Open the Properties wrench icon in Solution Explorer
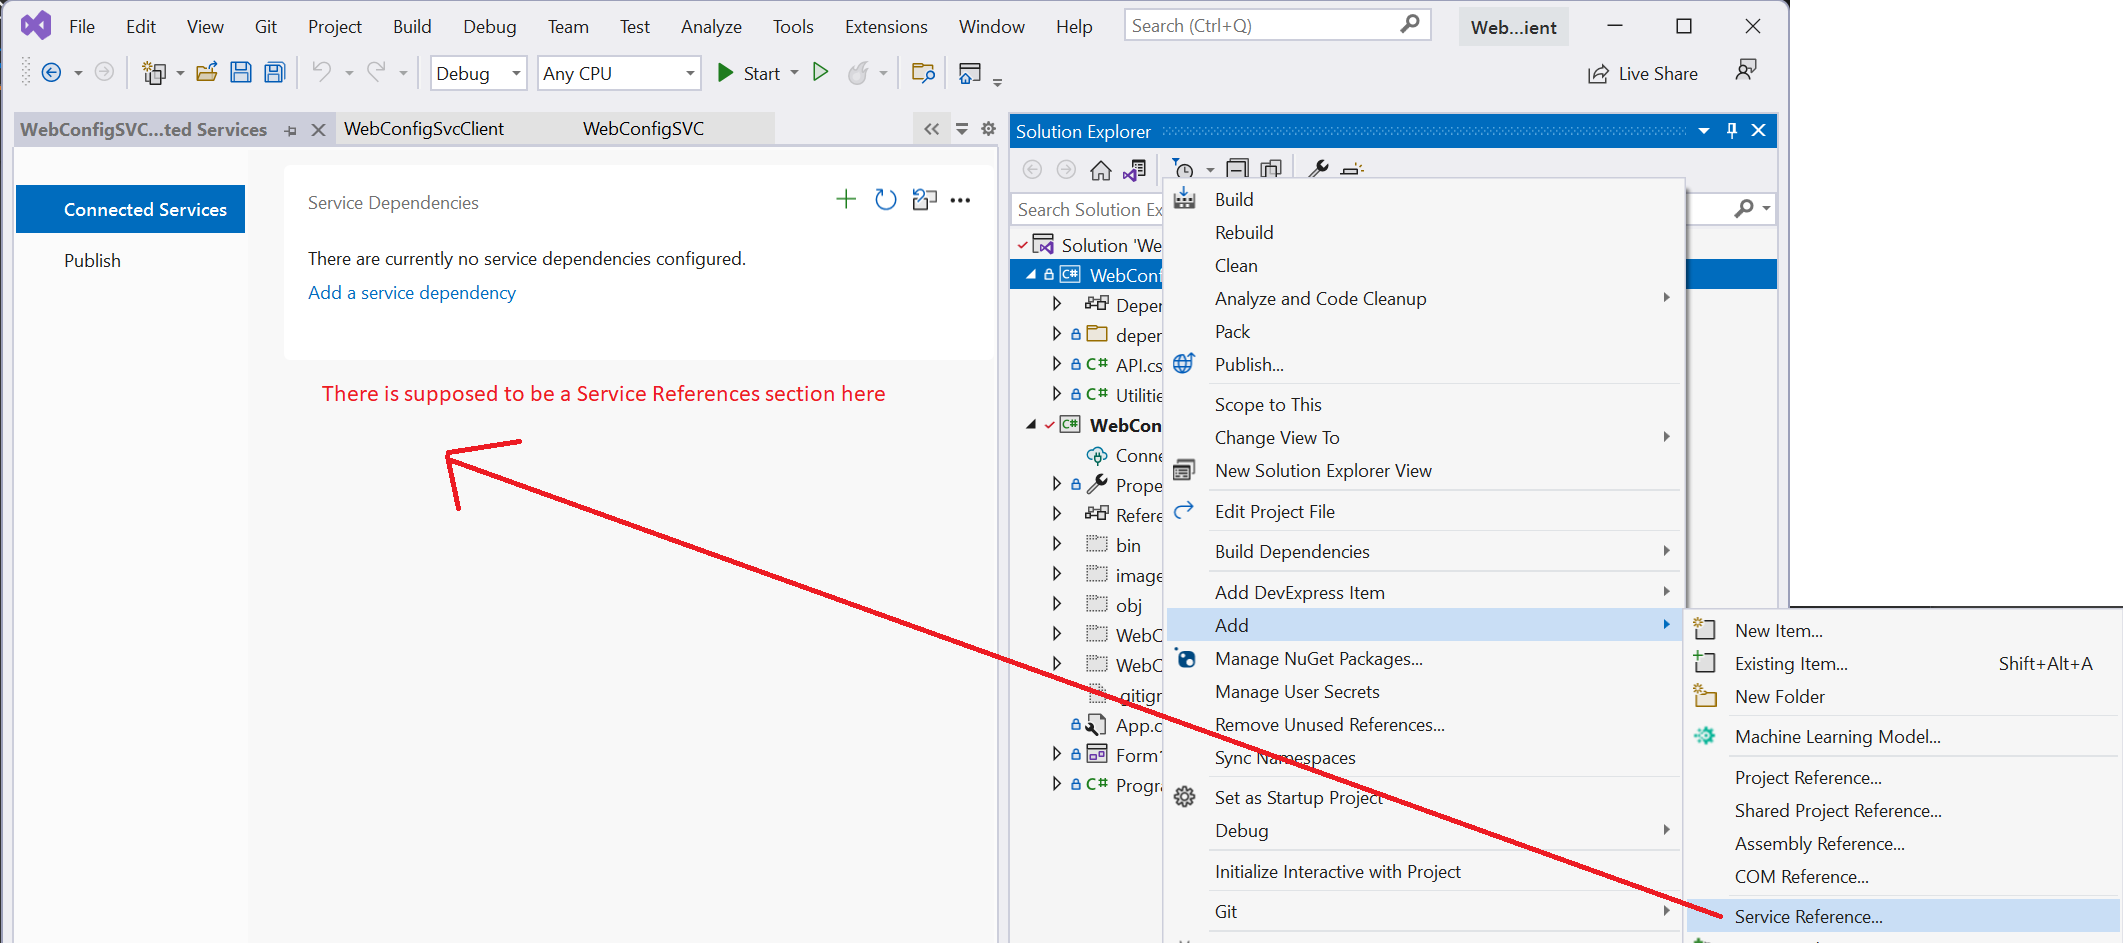 tap(1318, 169)
